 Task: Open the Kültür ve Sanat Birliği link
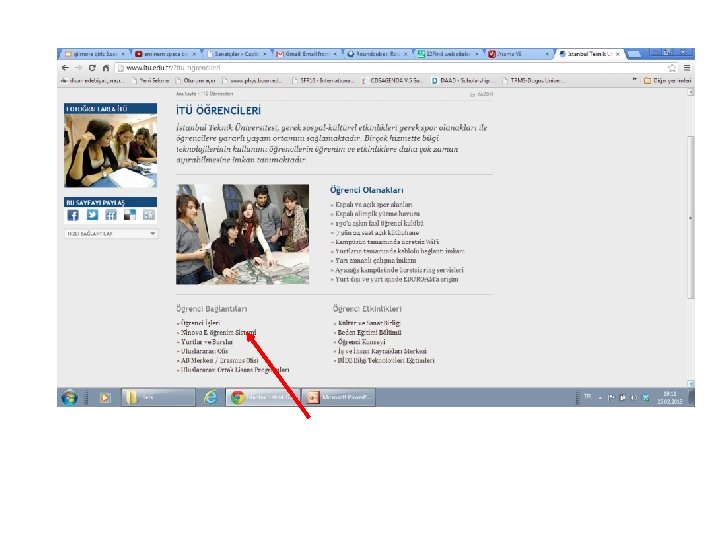(369, 323)
